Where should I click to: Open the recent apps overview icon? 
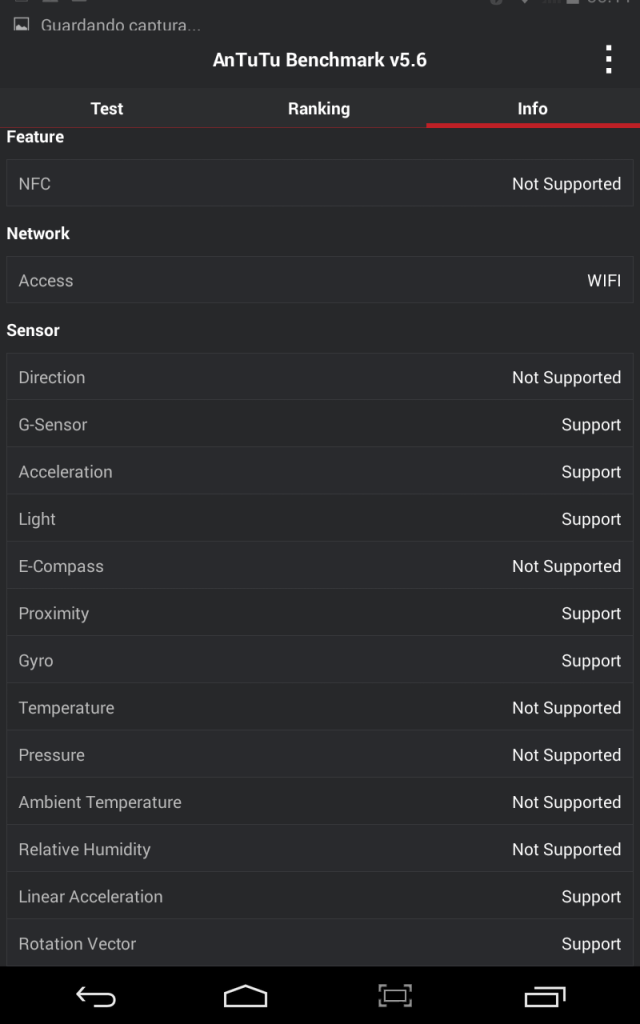click(x=545, y=996)
